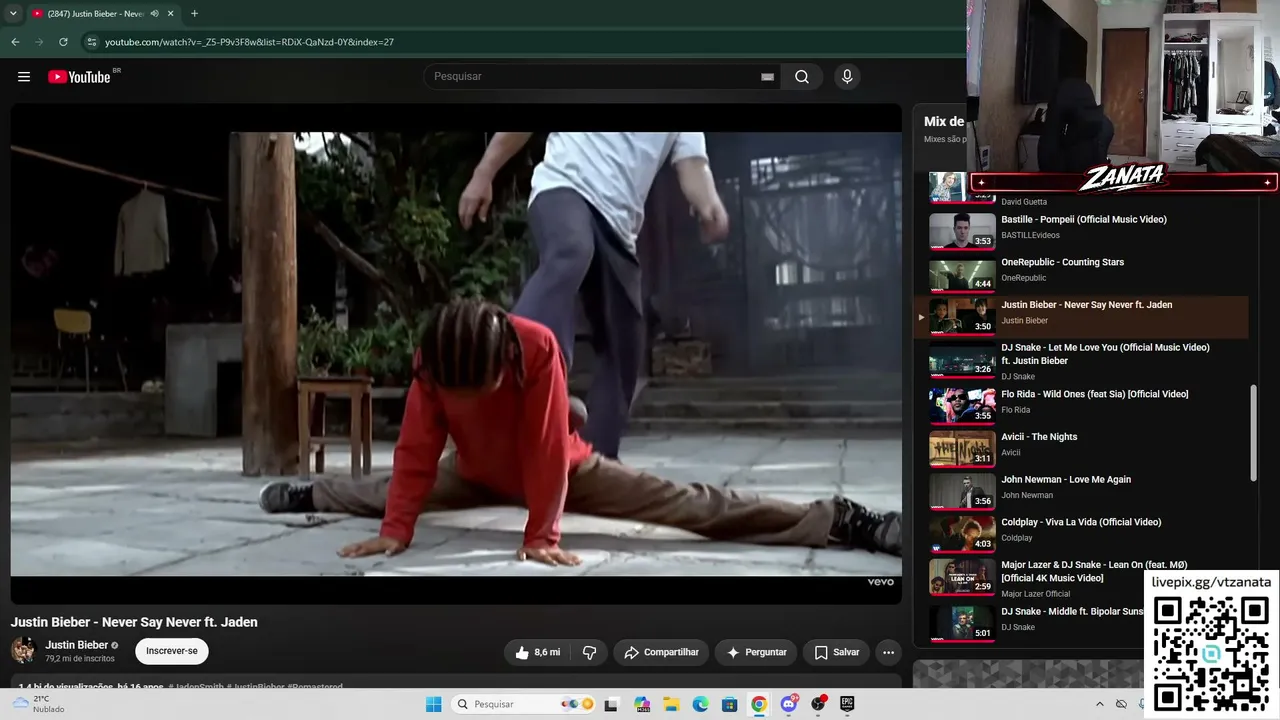Play Coldplay - Viva La Vida
Image resolution: width=1280 pixels, height=720 pixels.
(1081, 522)
